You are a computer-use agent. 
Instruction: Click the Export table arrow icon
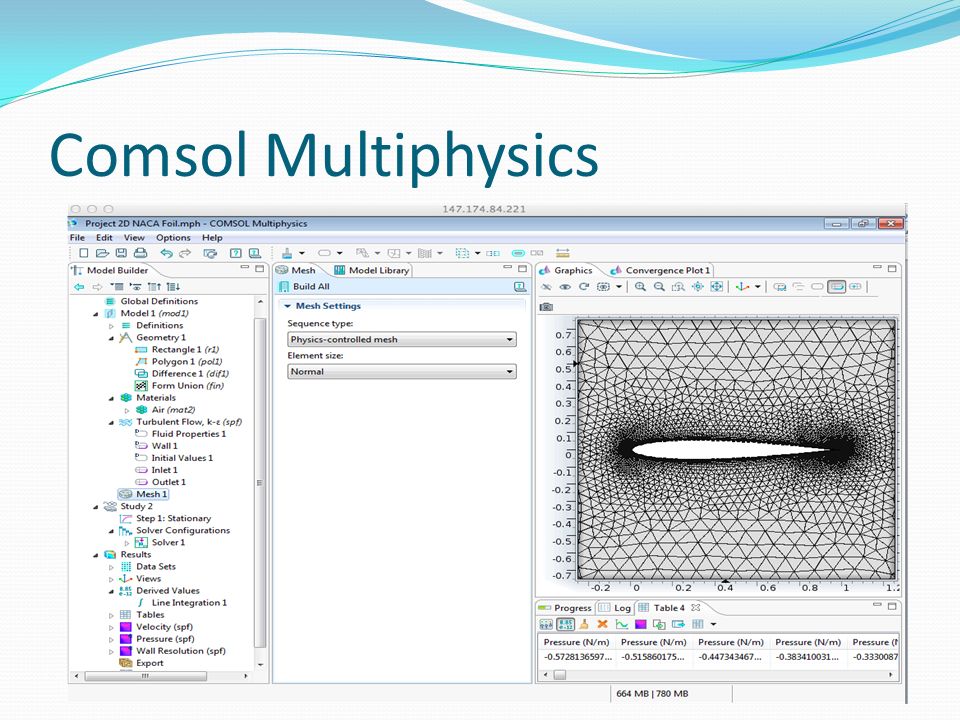(x=678, y=624)
